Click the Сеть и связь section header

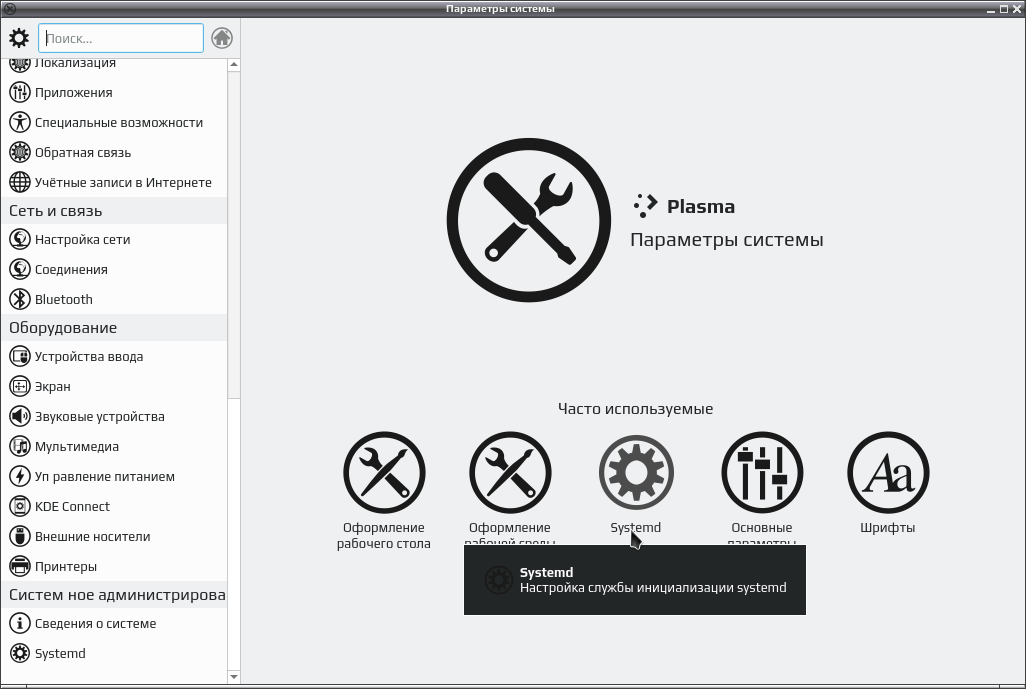coord(115,211)
